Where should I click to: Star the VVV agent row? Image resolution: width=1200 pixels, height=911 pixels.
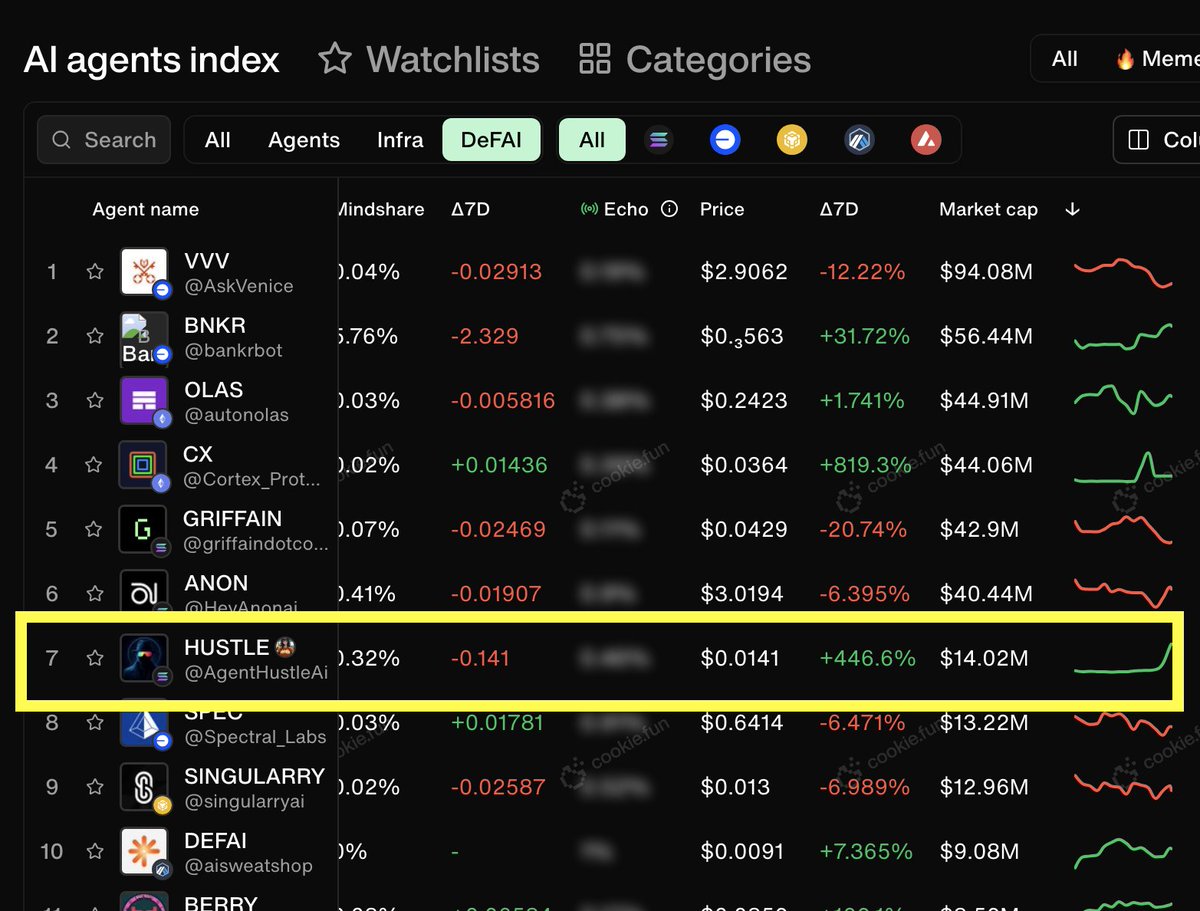pyautogui.click(x=95, y=271)
